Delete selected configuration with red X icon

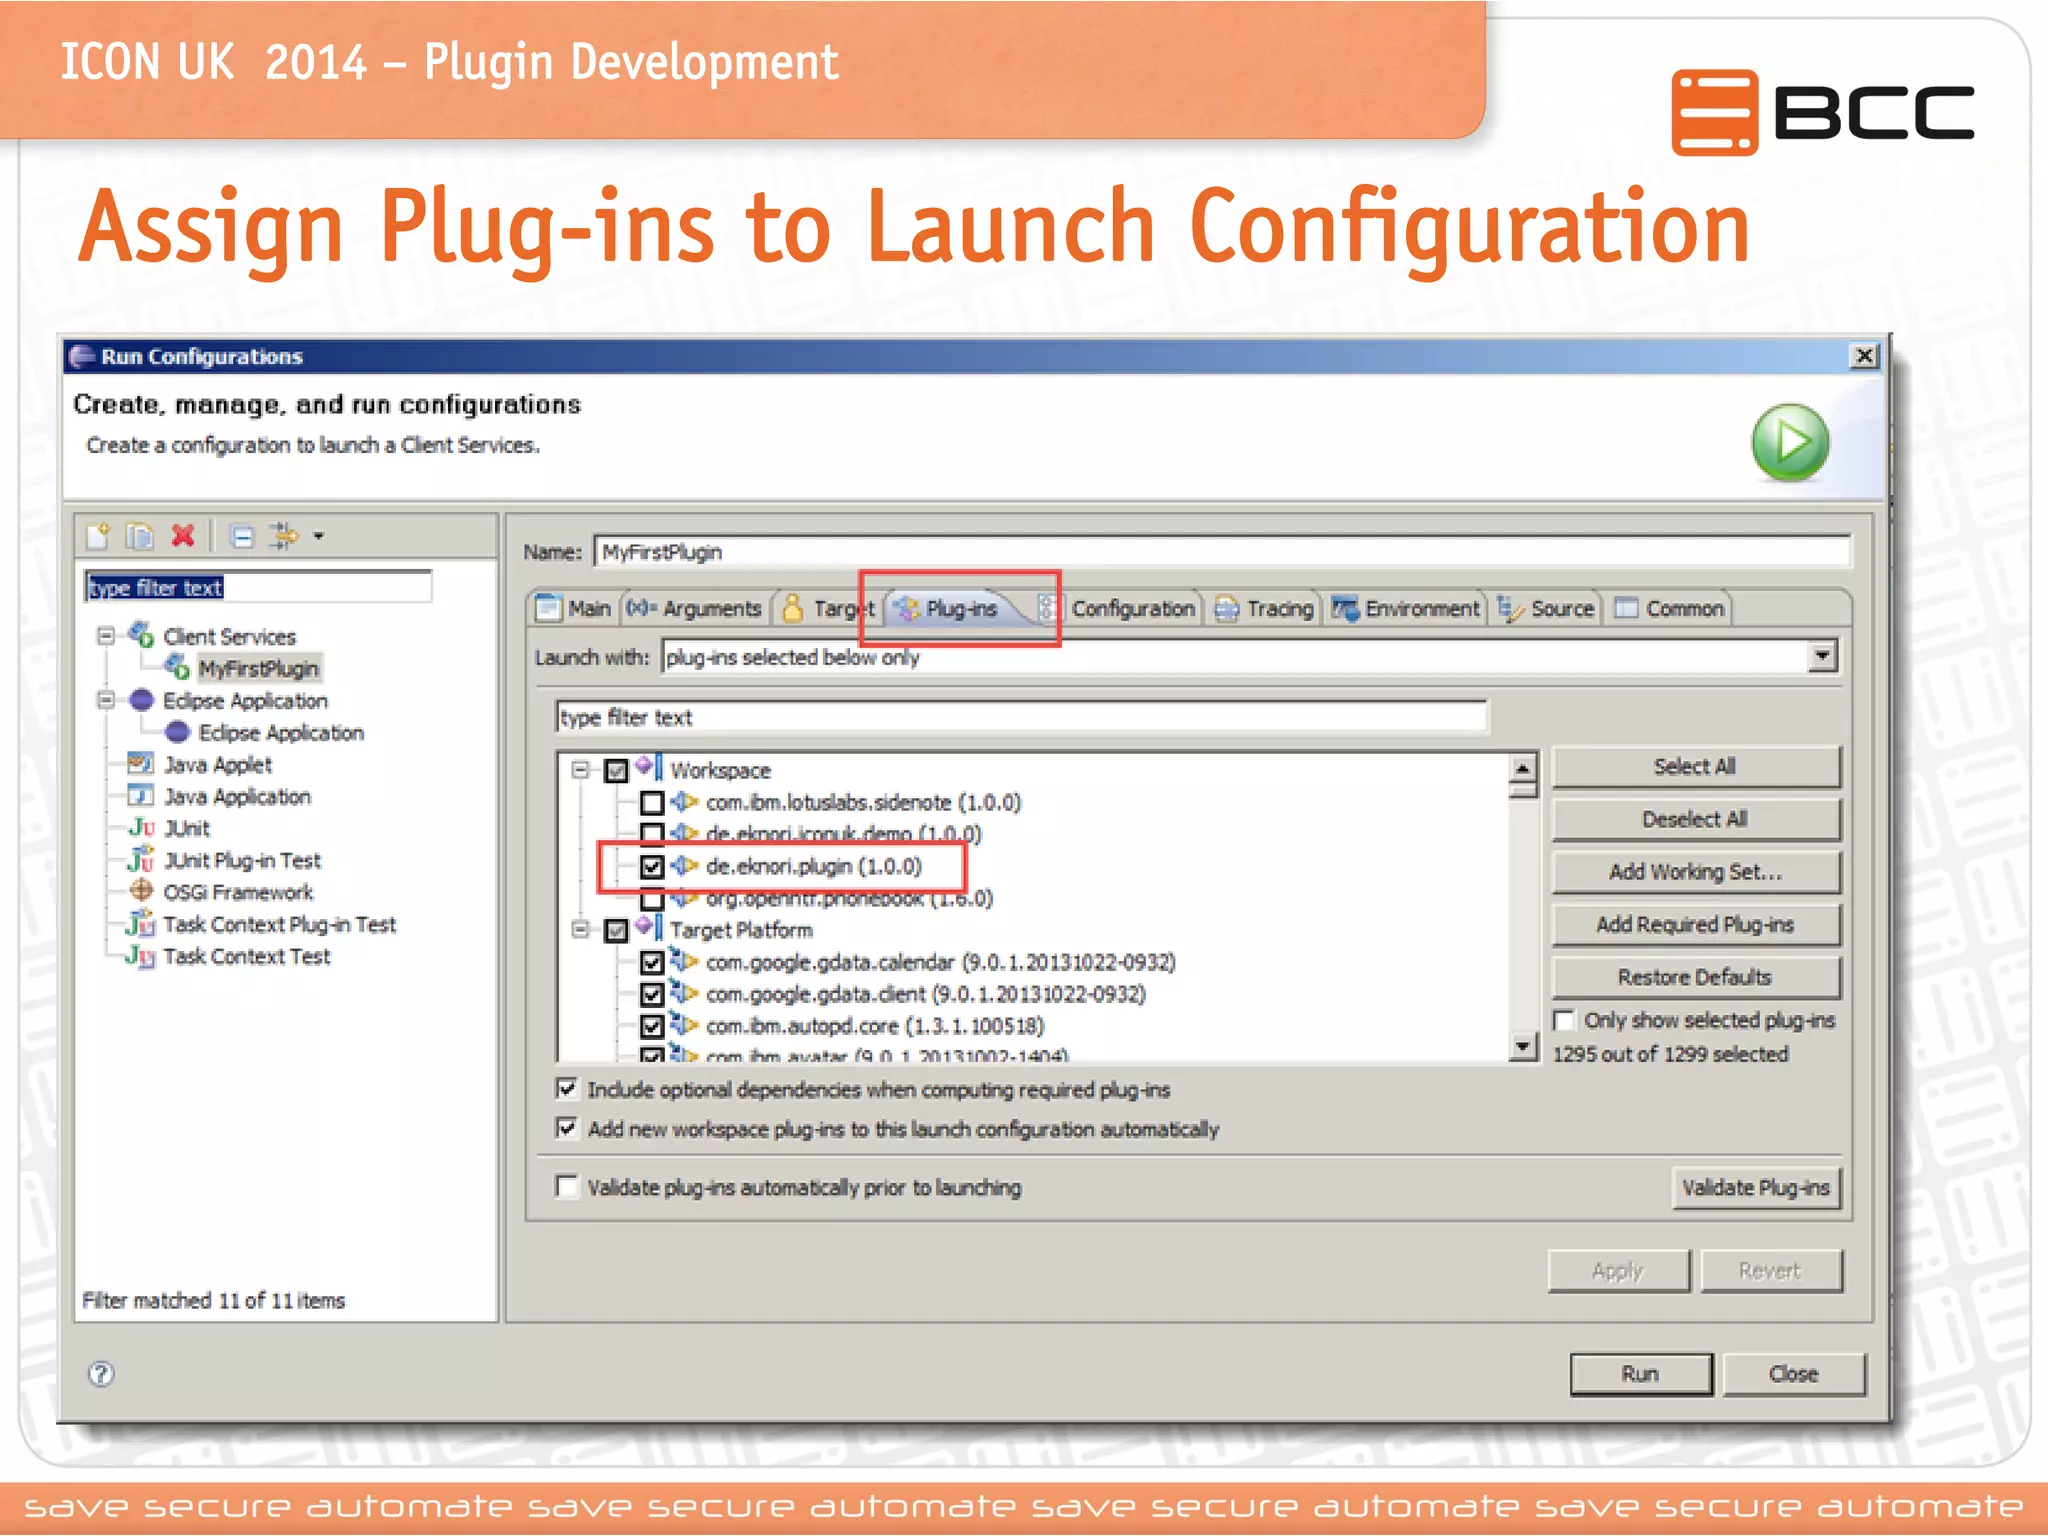click(182, 536)
